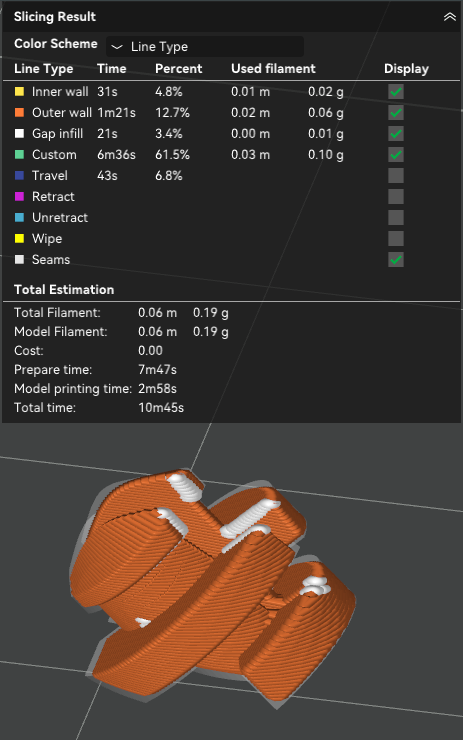Screen dimensions: 463x740
Task: Click the orange Outer wall color swatch
Action: tap(19, 112)
